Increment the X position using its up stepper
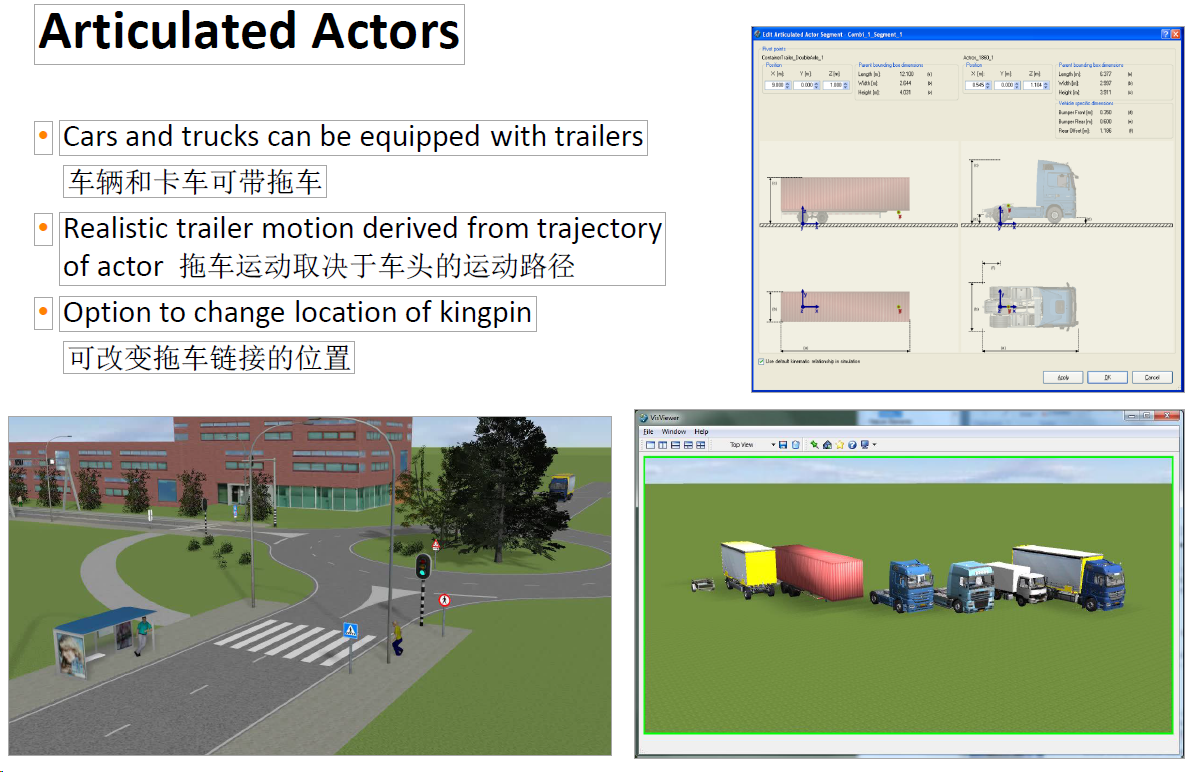Screen dimensions: 1202x772 (x=788, y=83)
